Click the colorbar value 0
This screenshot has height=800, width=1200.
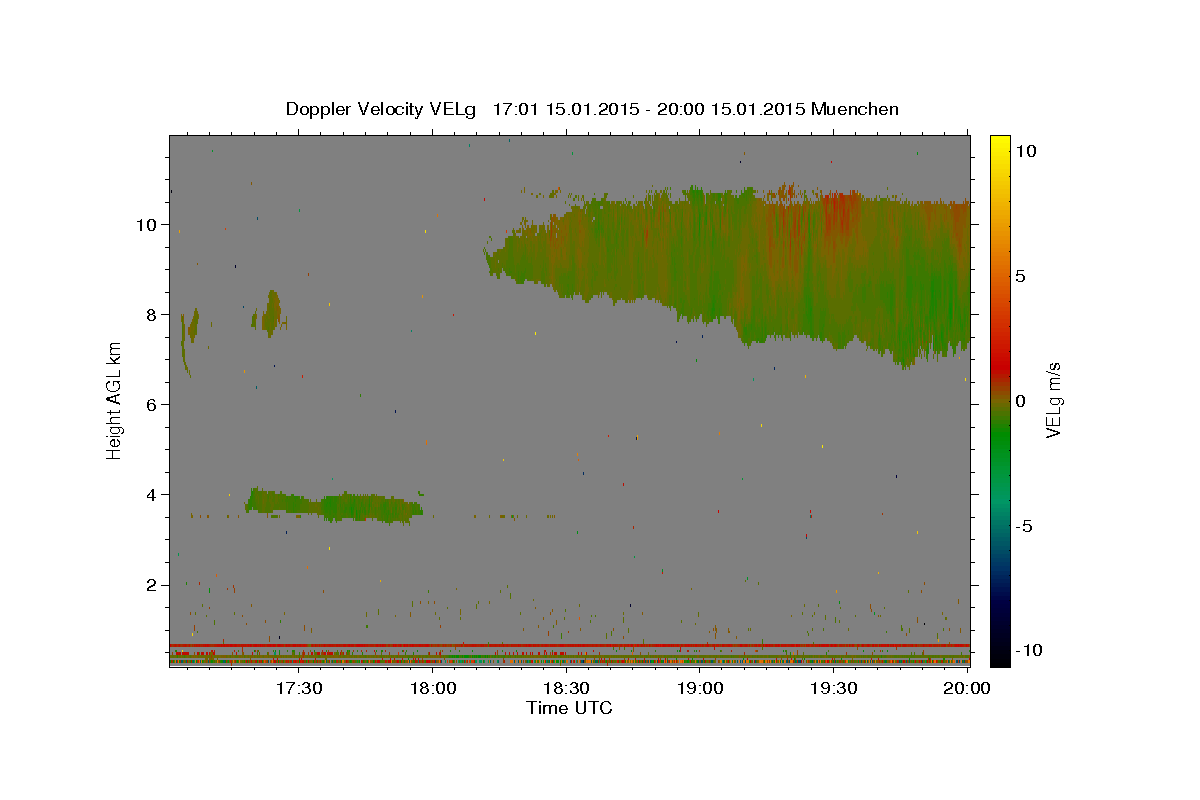coord(1021,401)
